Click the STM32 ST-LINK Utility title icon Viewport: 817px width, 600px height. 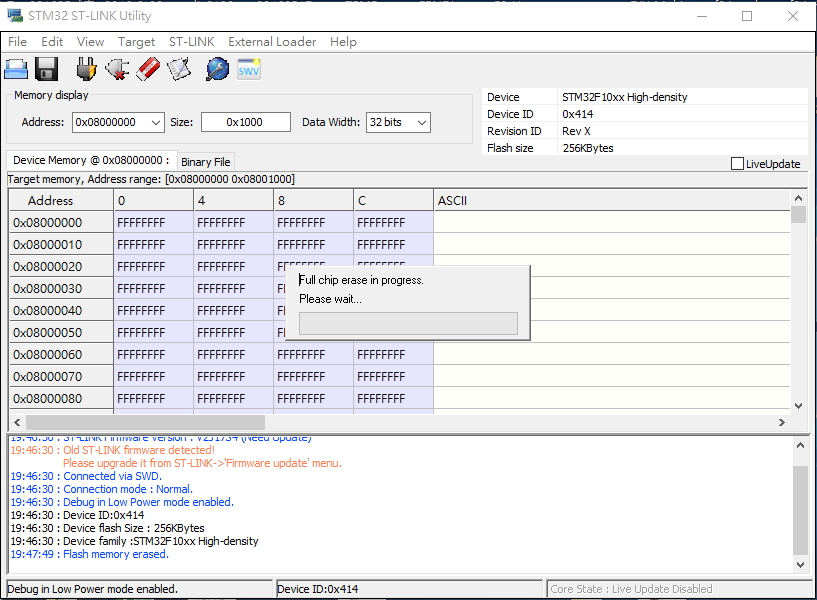click(15, 16)
